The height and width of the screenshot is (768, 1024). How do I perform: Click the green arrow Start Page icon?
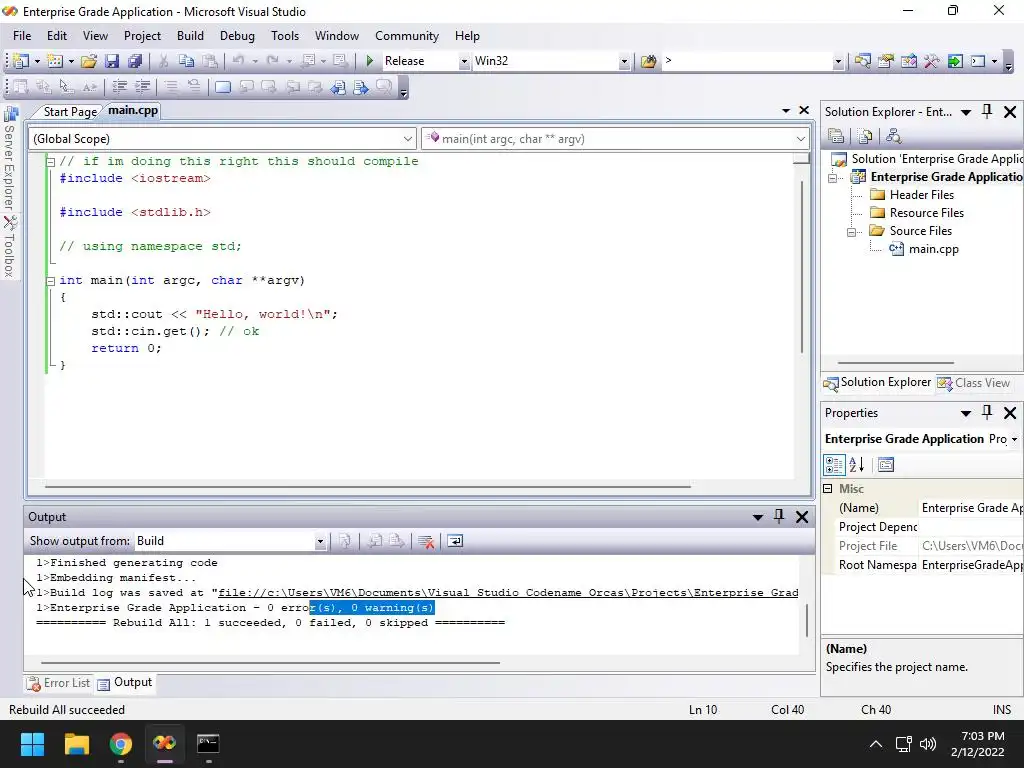955,61
